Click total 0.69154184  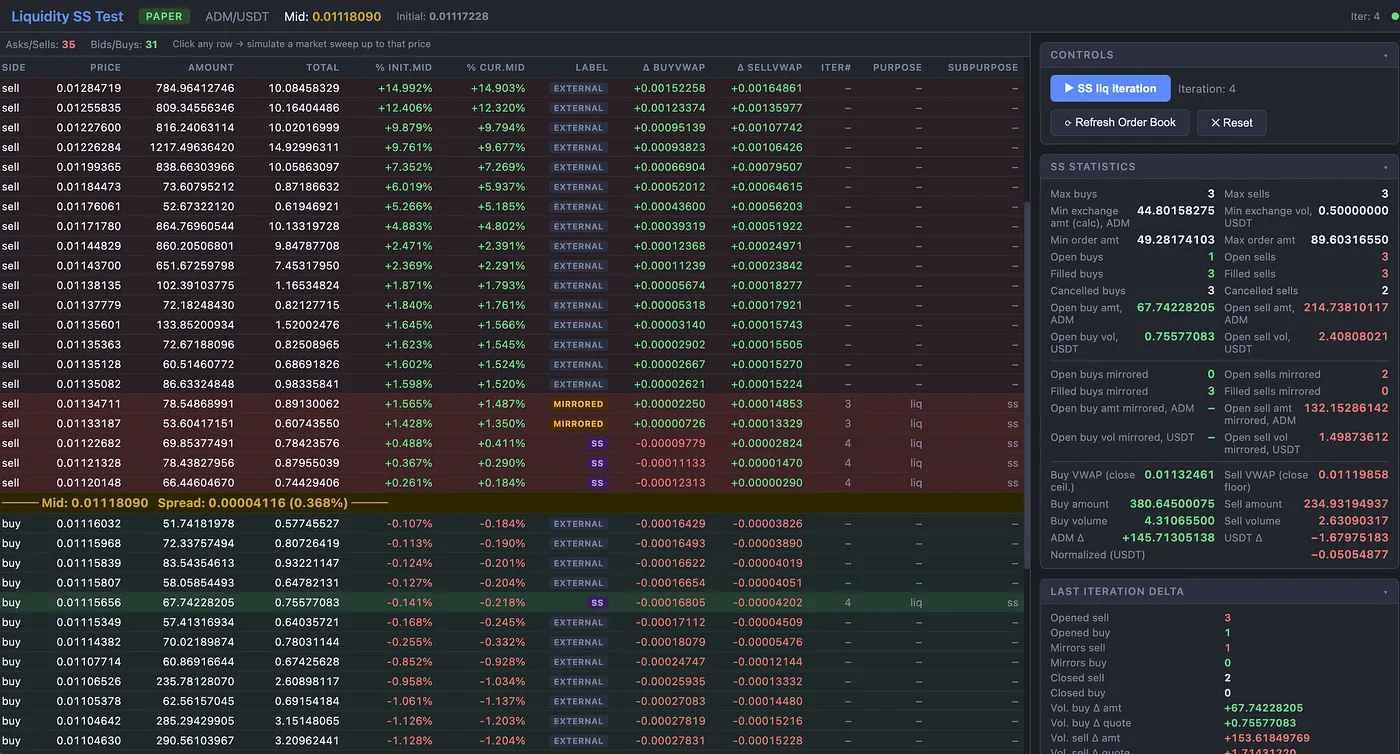[x=307, y=701]
